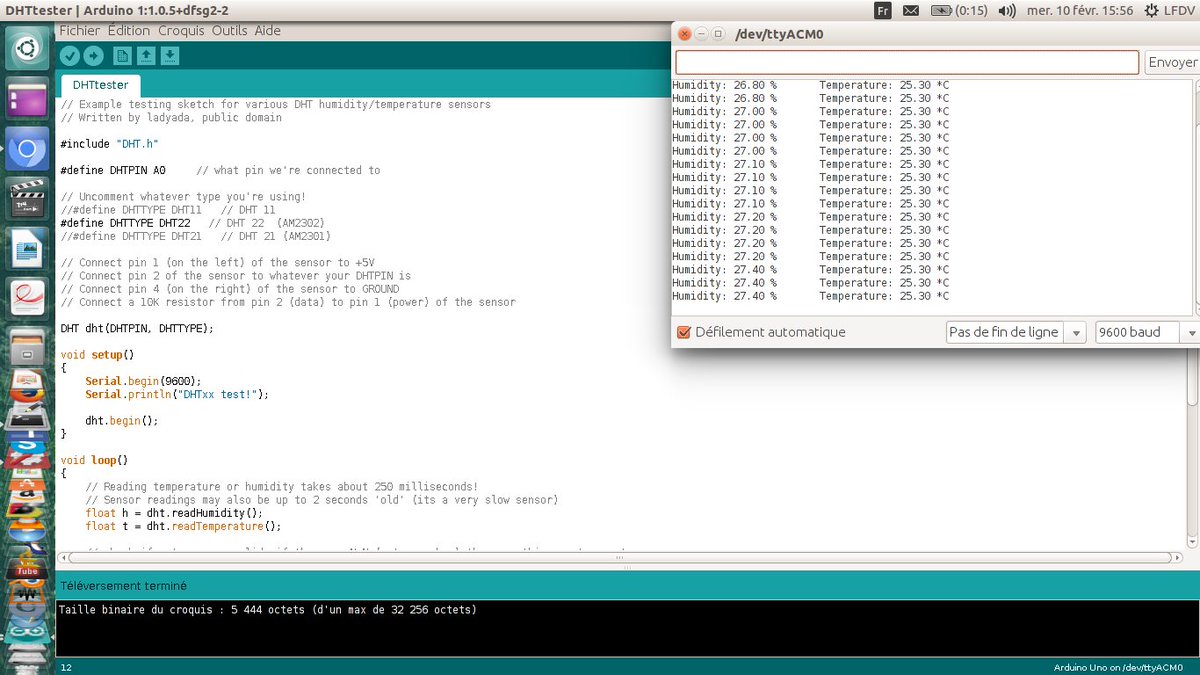Viewport: 1200px width, 675px height.
Task: Click the Save sketch down-arrow icon
Action: tap(169, 56)
